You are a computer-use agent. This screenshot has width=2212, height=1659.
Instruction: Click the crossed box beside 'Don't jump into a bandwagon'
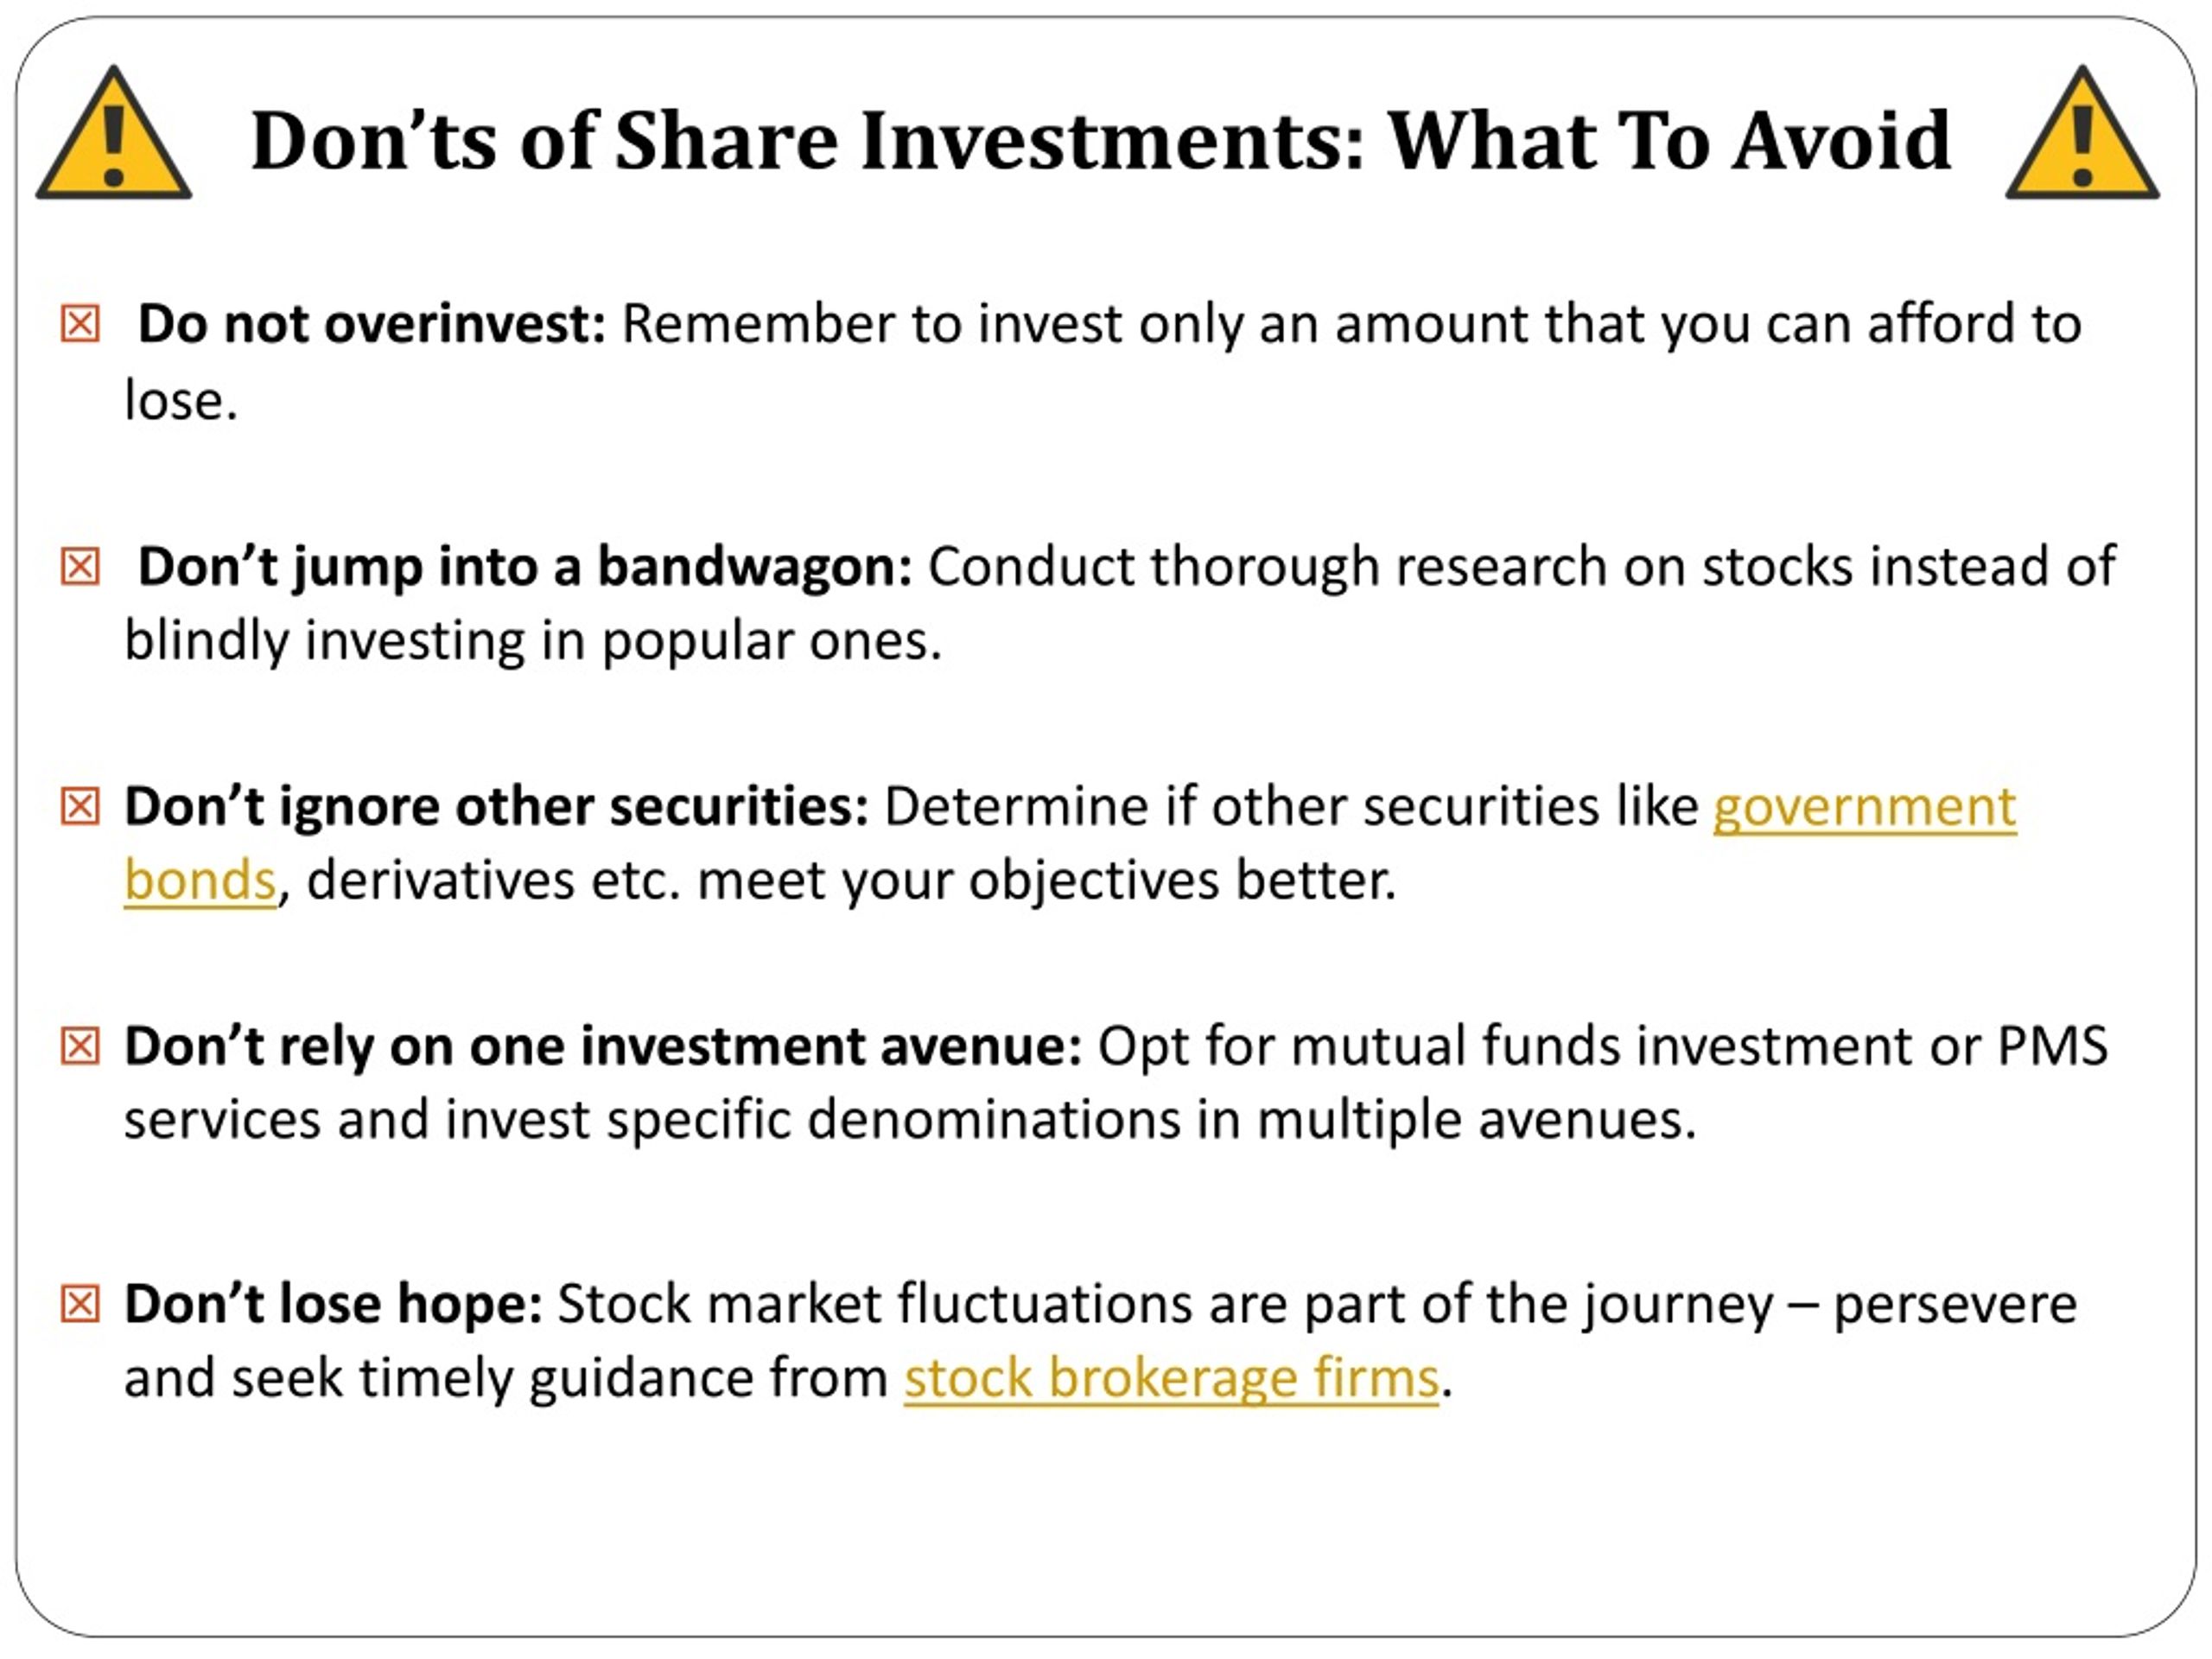pyautogui.click(x=80, y=566)
